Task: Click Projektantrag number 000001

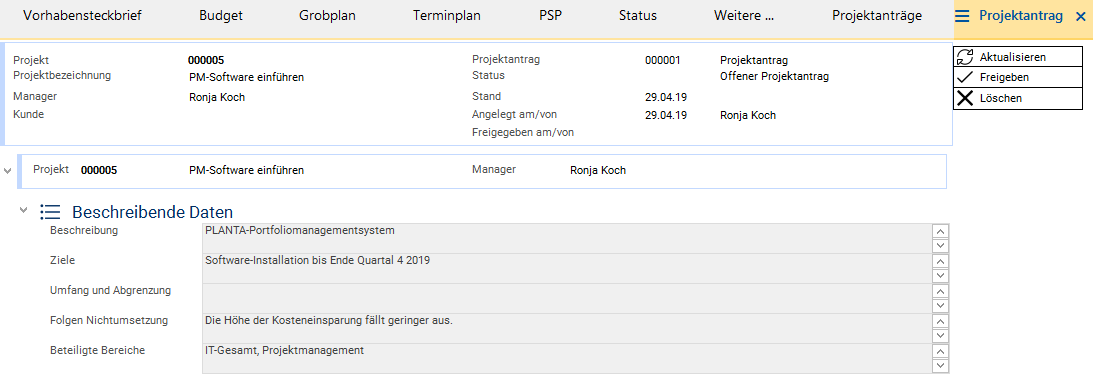Action: coord(663,61)
